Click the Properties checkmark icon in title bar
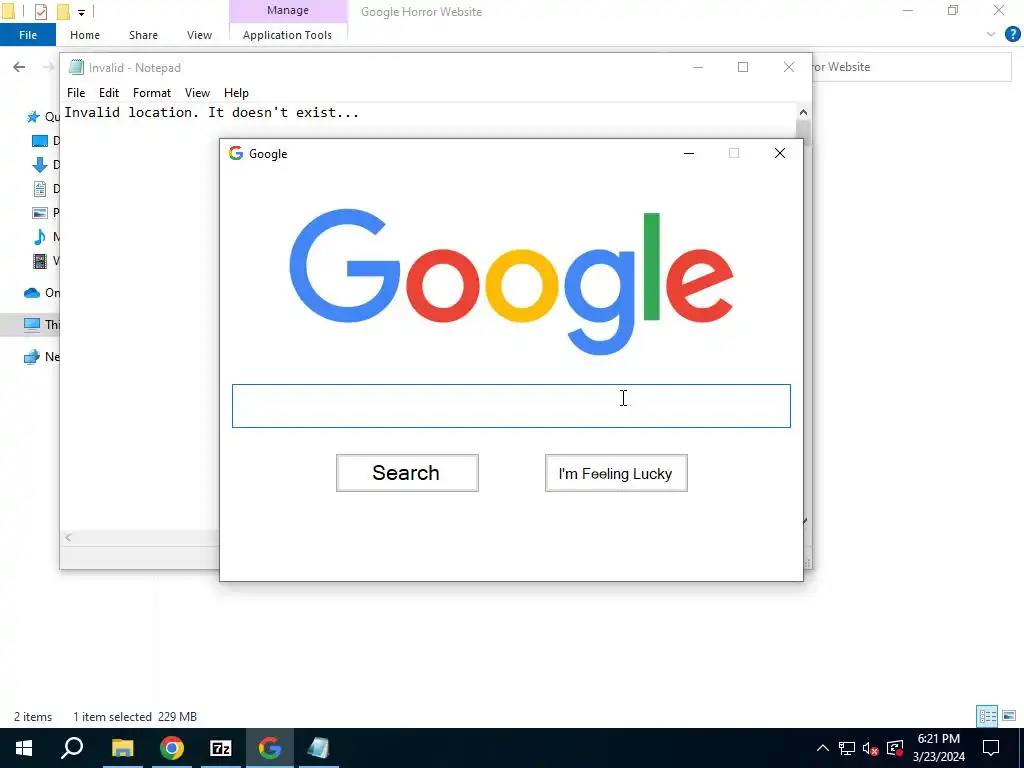The height and width of the screenshot is (768, 1024). [x=40, y=11]
